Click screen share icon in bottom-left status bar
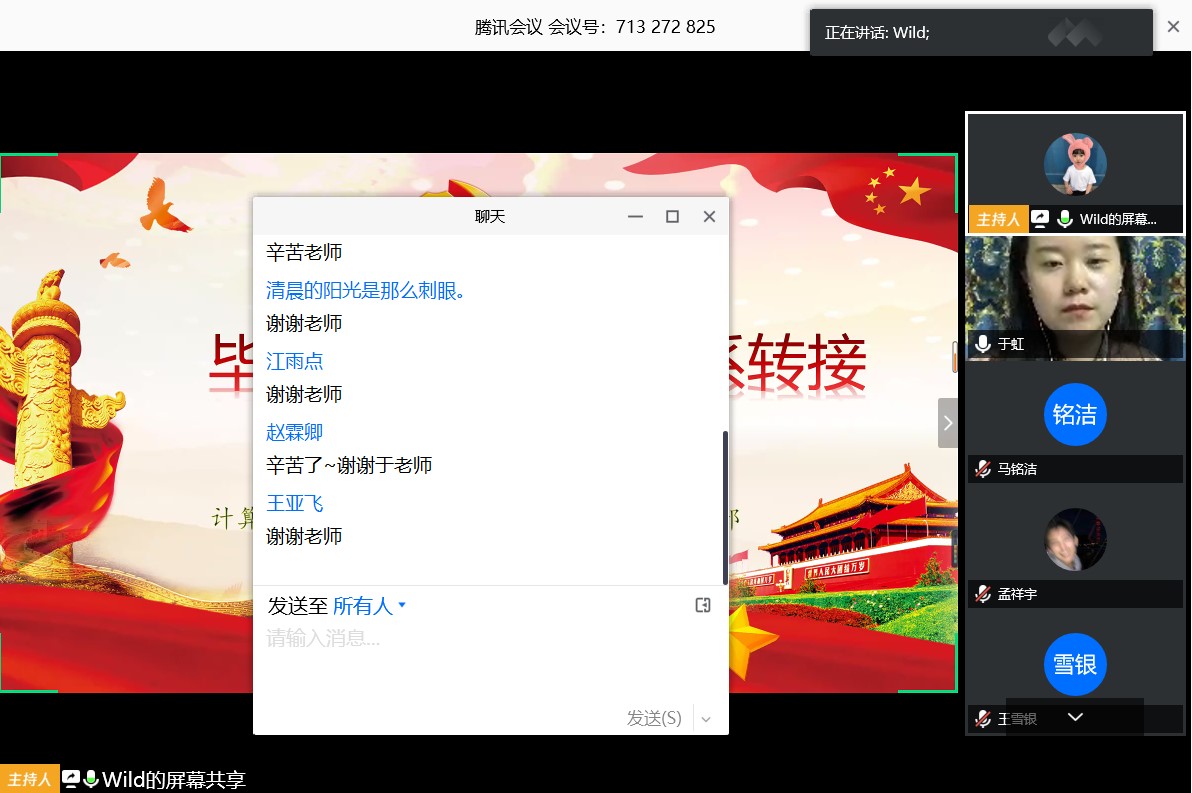 click(x=71, y=779)
